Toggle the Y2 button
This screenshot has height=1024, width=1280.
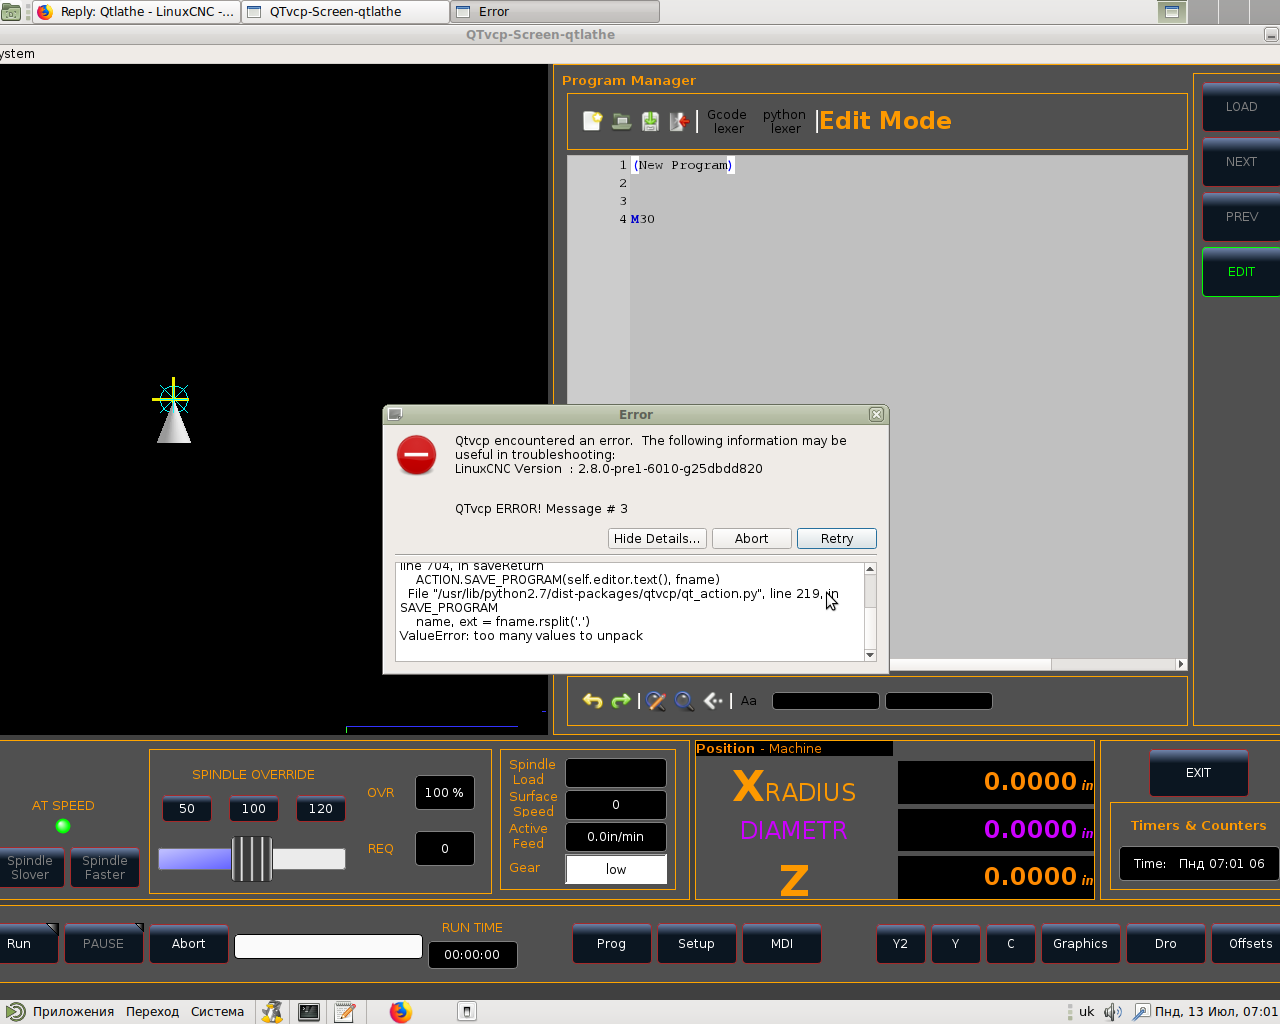[901, 944]
